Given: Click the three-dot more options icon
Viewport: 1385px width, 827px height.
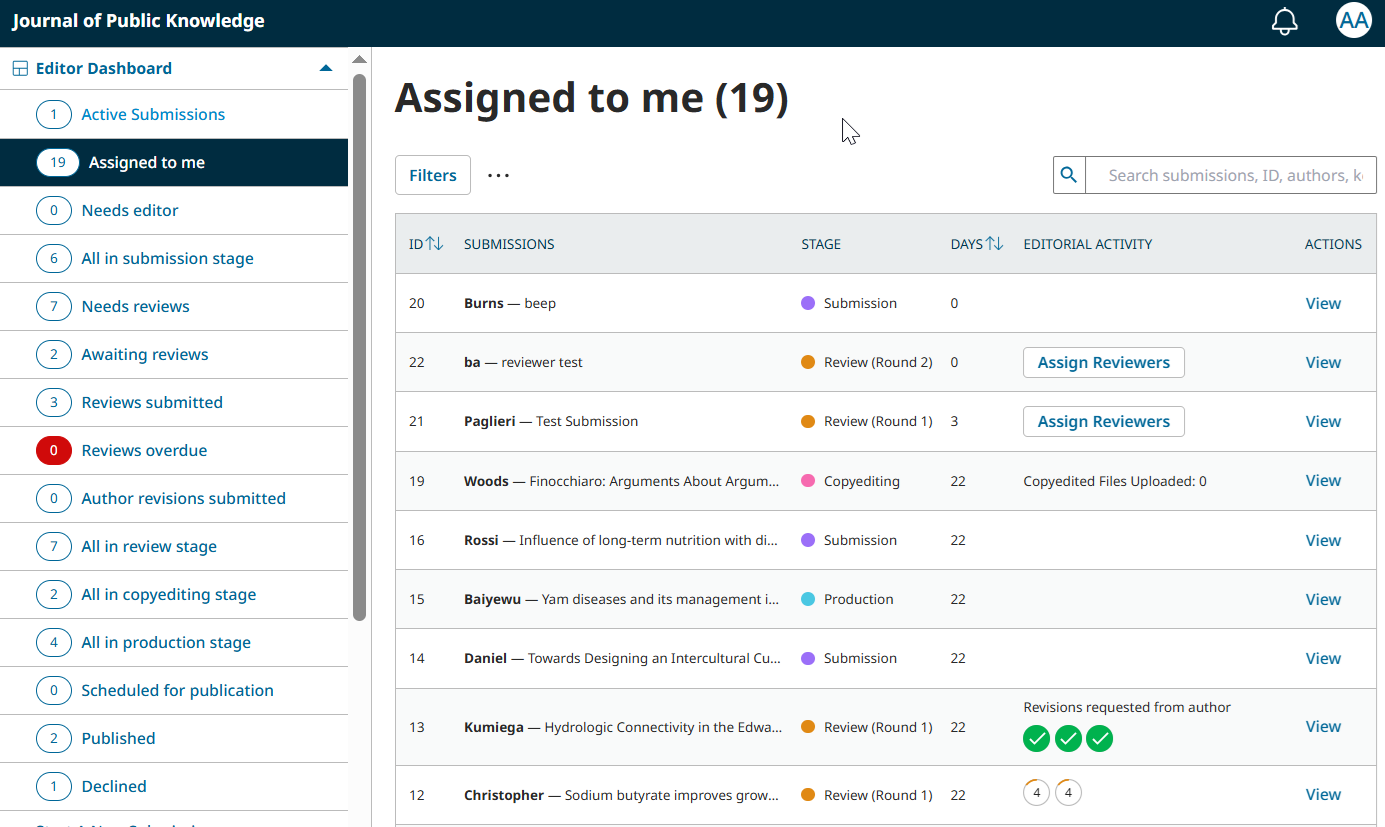Looking at the screenshot, I should tap(498, 175).
